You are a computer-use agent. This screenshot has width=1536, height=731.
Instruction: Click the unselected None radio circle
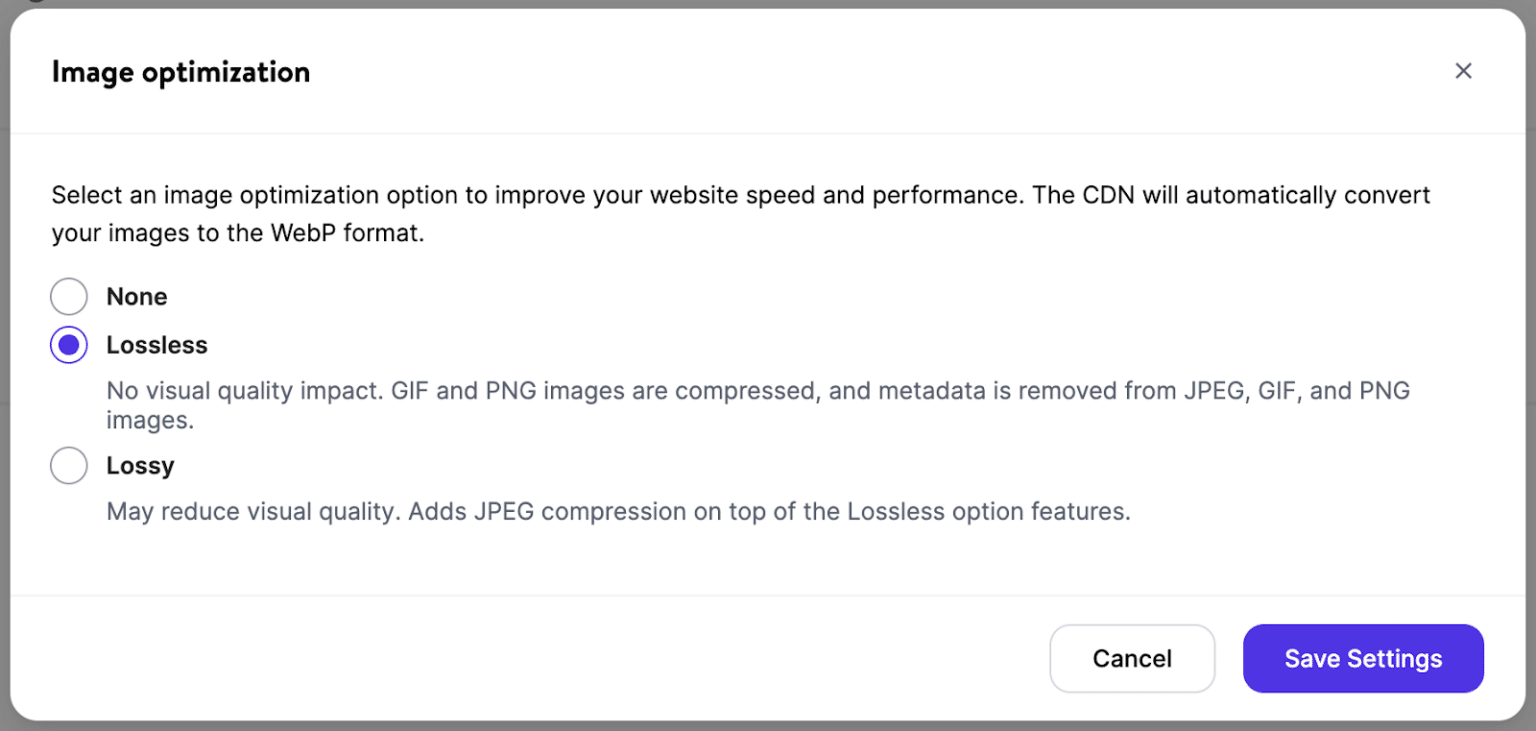(68, 296)
